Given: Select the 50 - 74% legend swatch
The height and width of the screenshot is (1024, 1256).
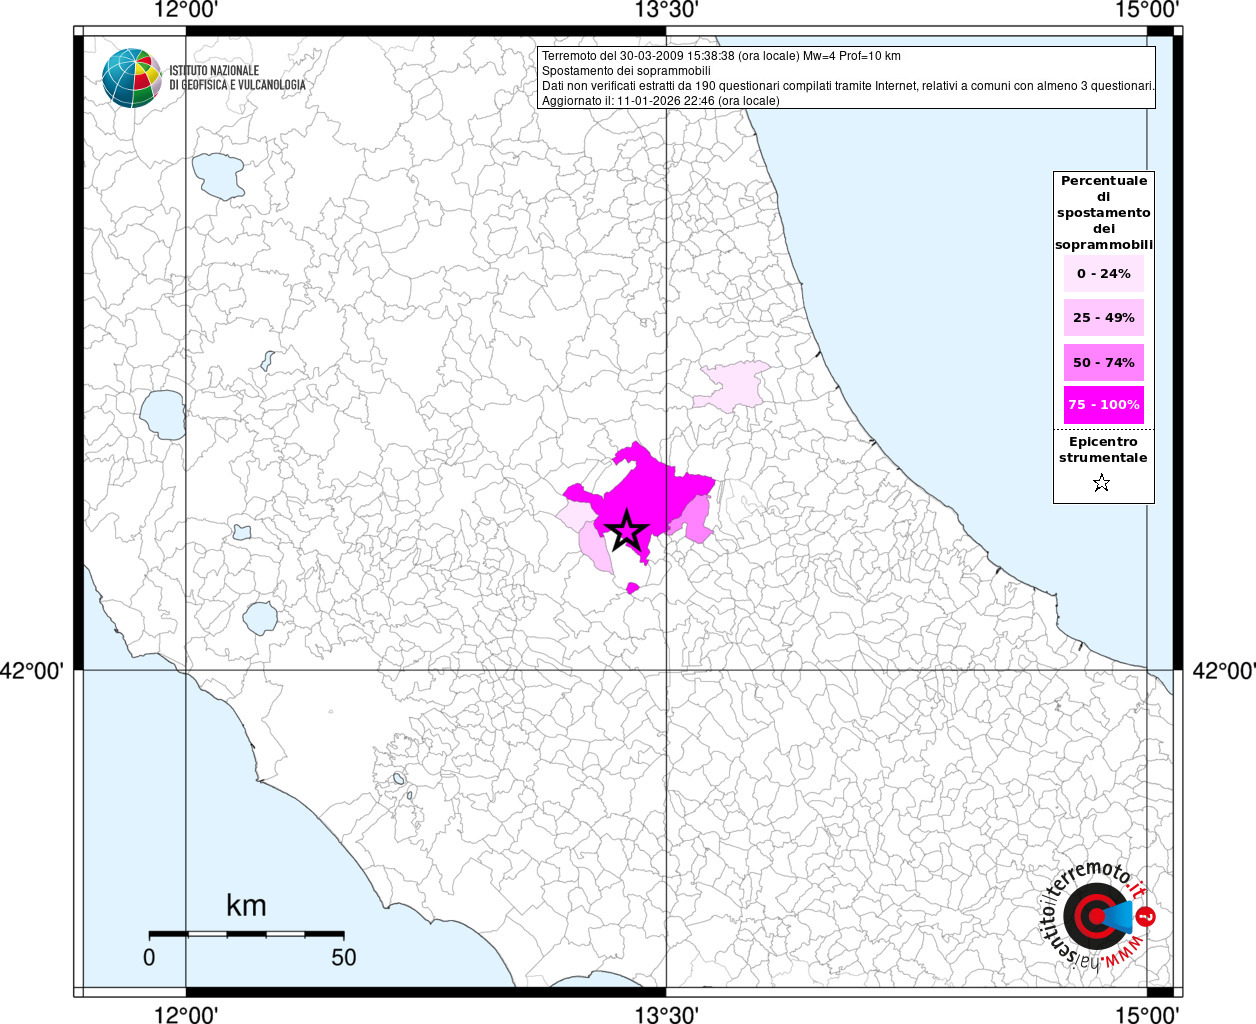Looking at the screenshot, I should click(x=1104, y=362).
